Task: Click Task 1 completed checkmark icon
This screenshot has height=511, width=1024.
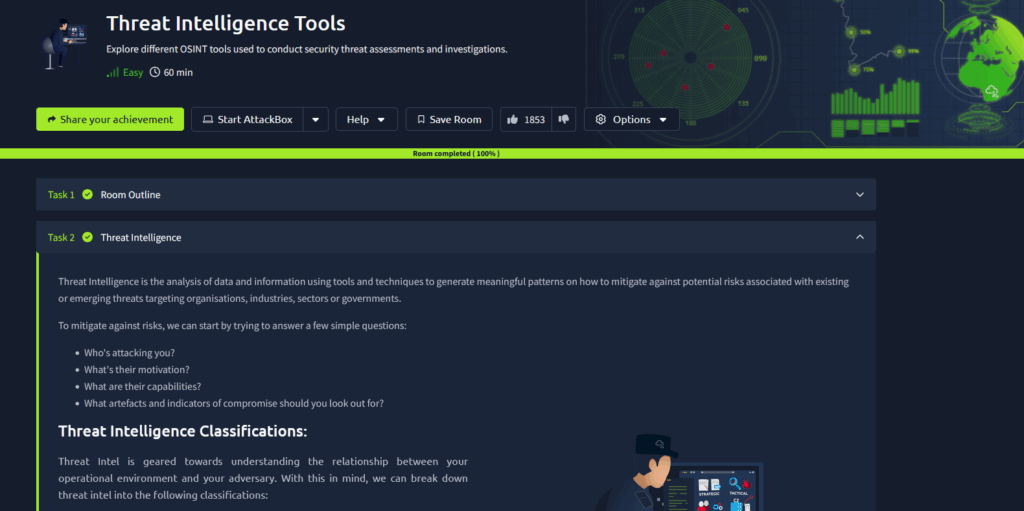Action: pos(88,195)
